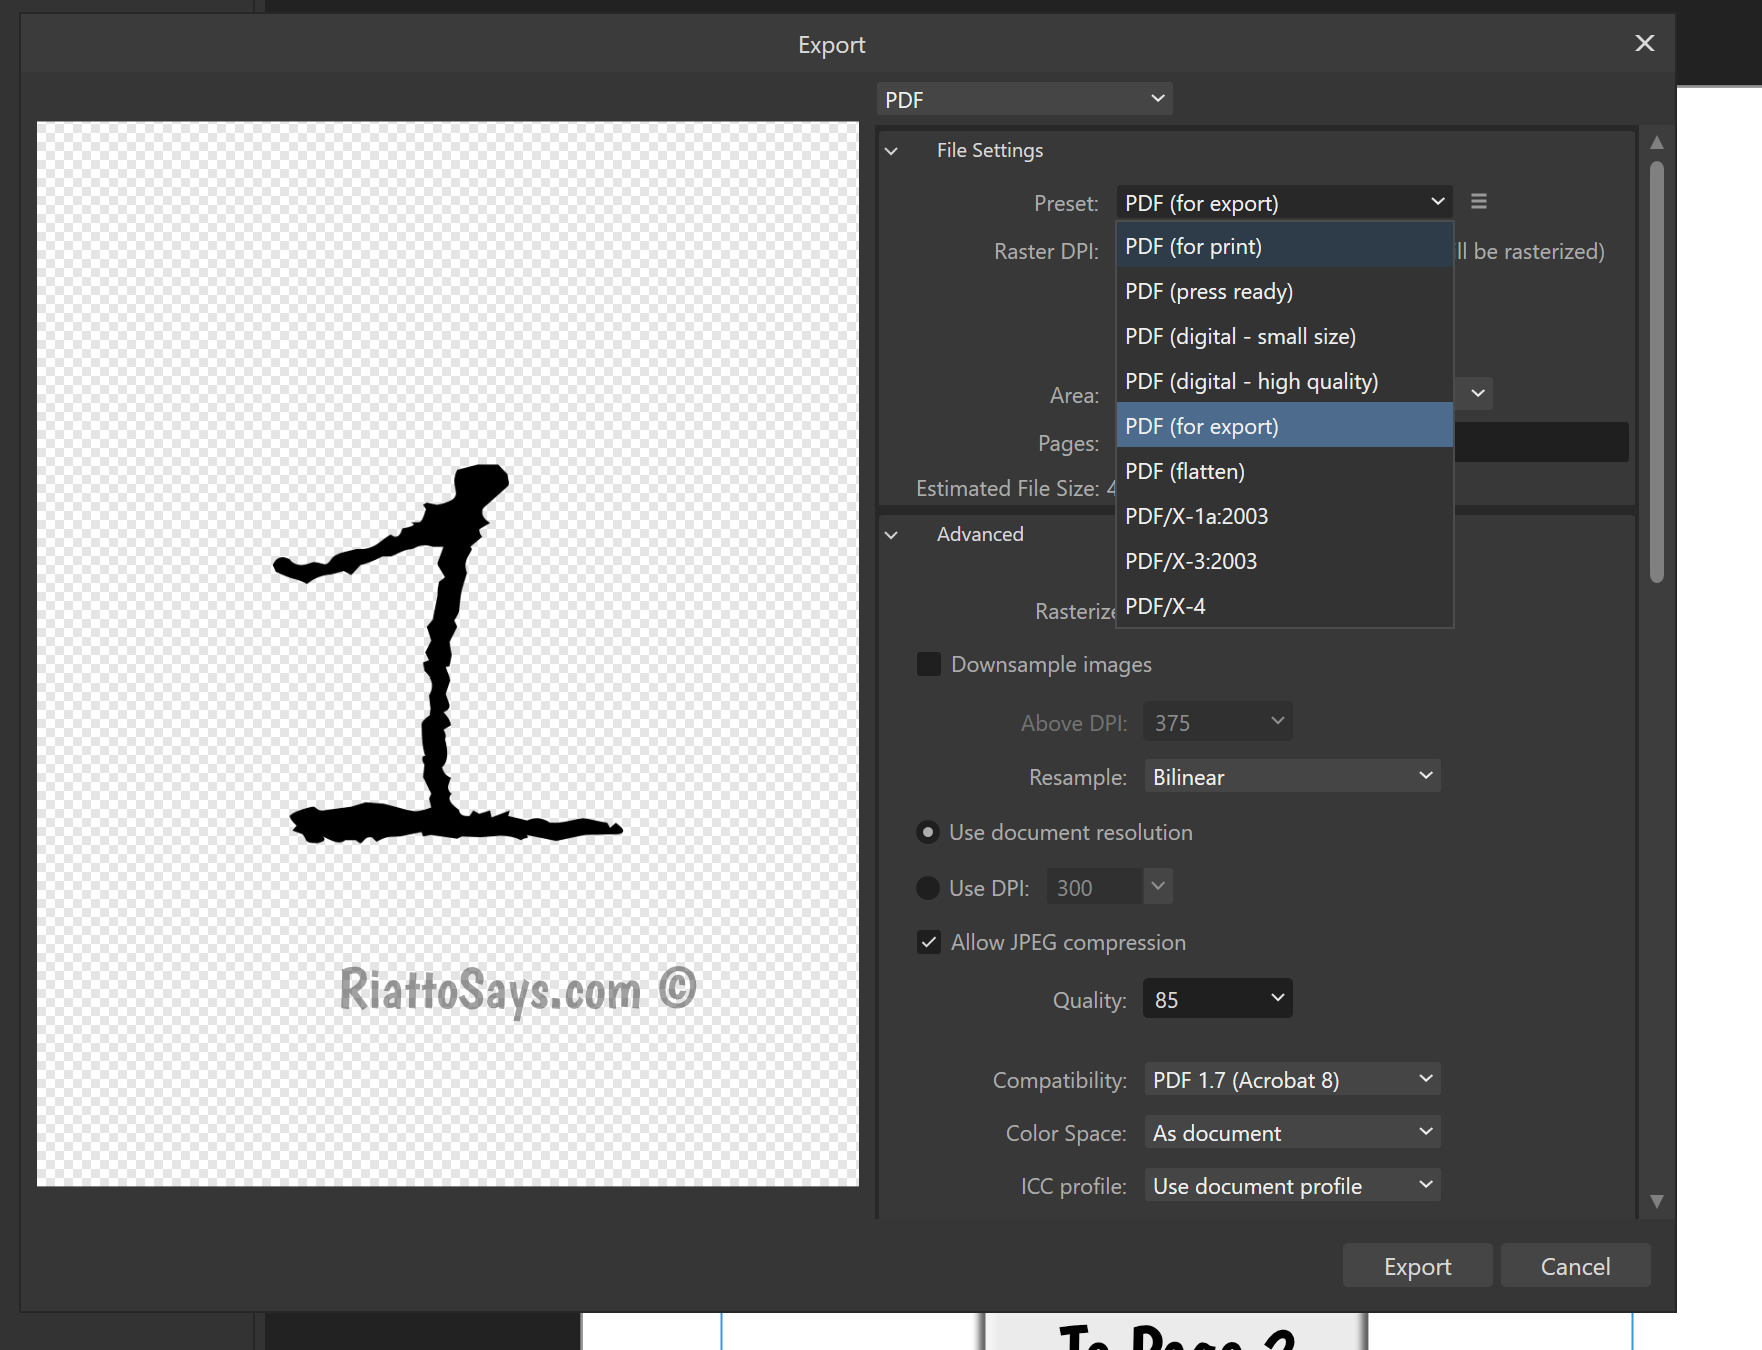Open the Above DPI 375 dropdown
This screenshot has width=1762, height=1350.
pos(1217,722)
